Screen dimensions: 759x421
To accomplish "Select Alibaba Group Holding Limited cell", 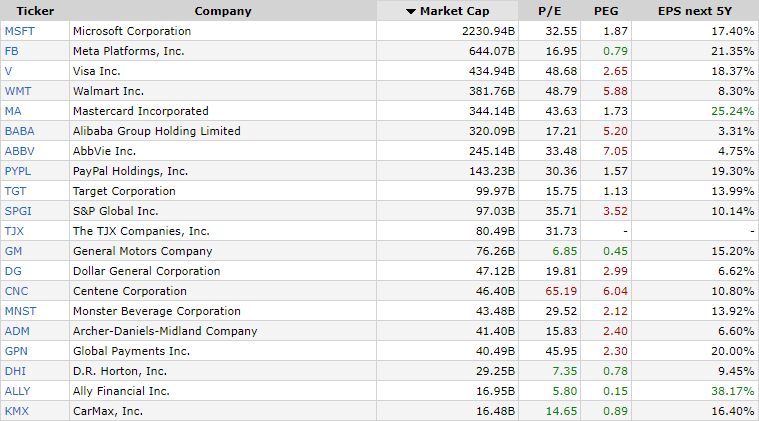I will click(223, 131).
